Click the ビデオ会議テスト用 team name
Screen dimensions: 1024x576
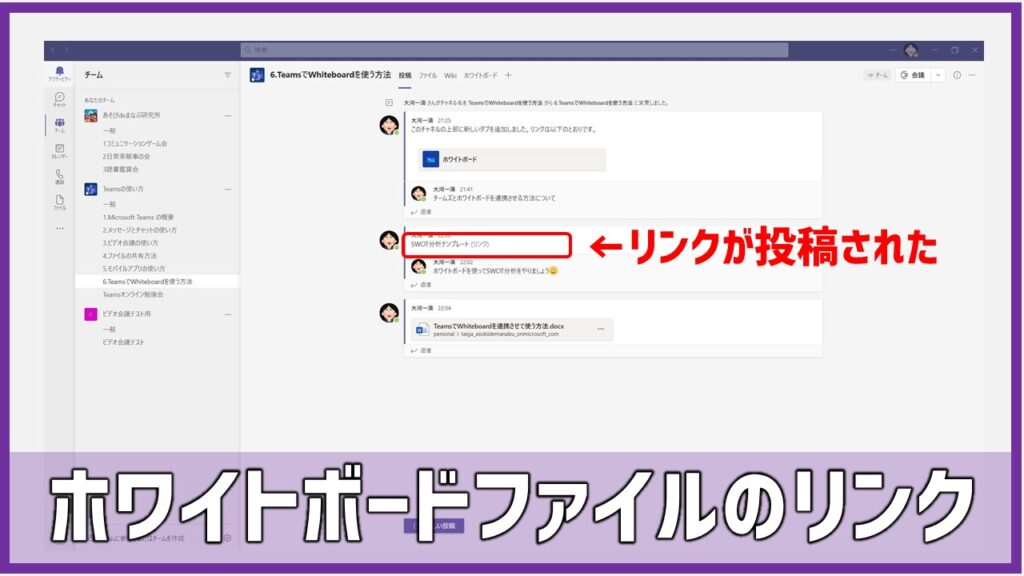coord(127,314)
